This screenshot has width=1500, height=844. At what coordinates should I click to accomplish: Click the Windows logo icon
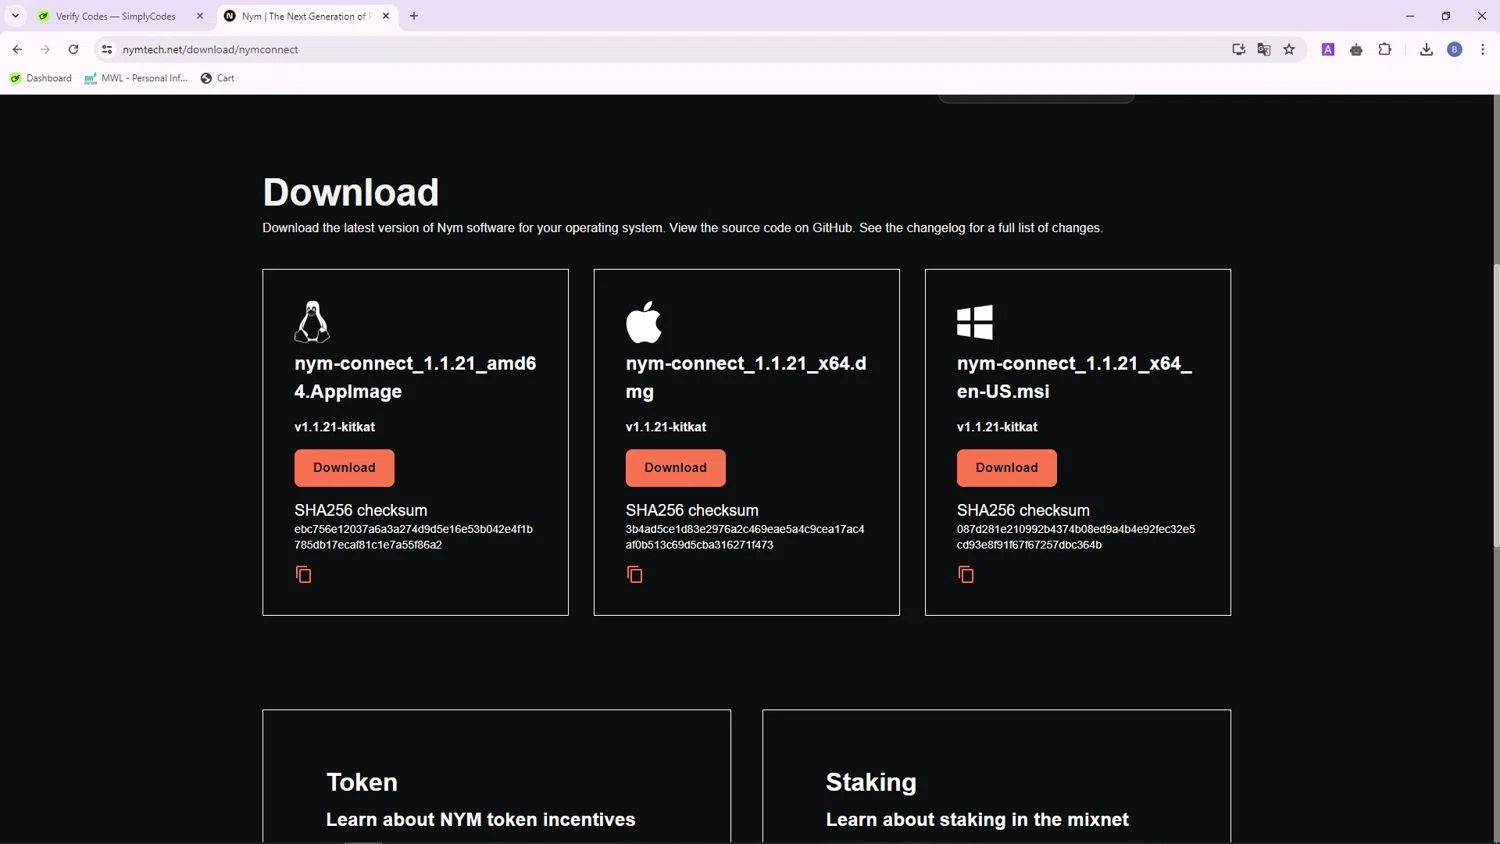975,322
